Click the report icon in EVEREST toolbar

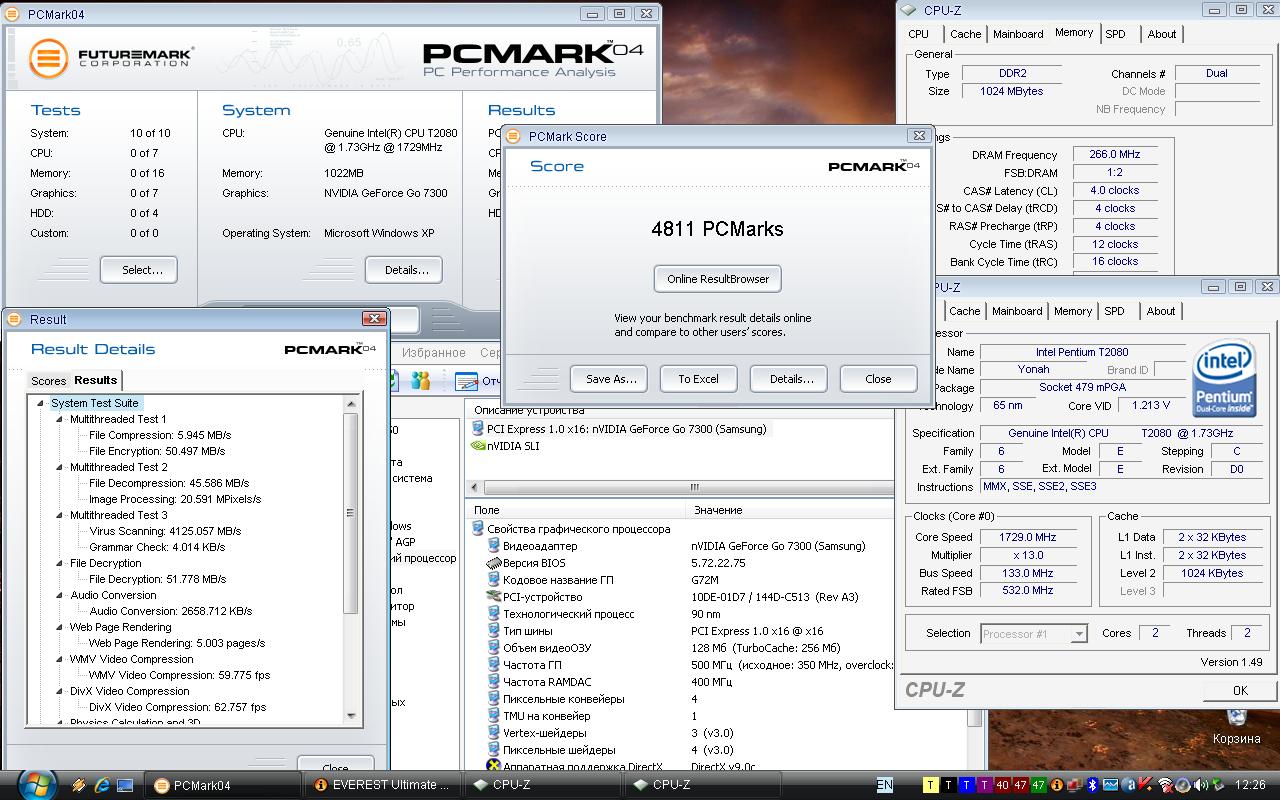point(465,381)
